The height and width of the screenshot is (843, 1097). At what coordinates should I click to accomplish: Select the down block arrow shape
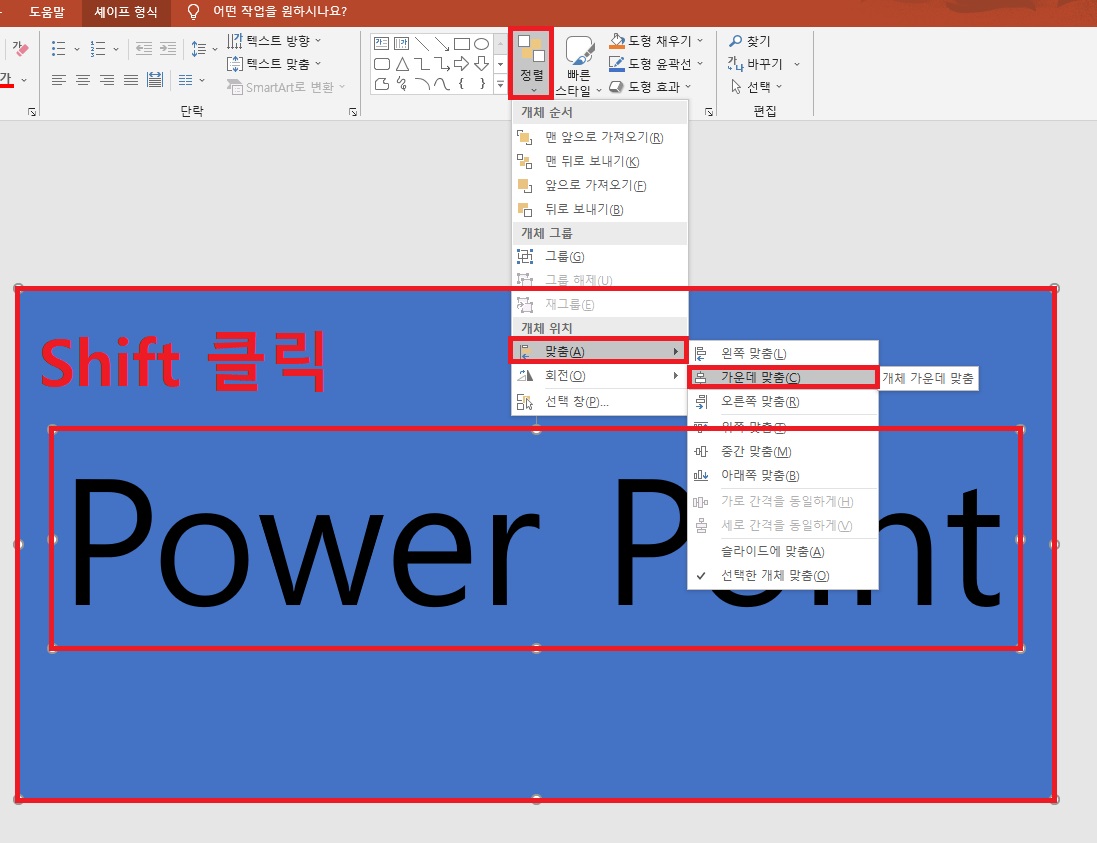click(481, 64)
